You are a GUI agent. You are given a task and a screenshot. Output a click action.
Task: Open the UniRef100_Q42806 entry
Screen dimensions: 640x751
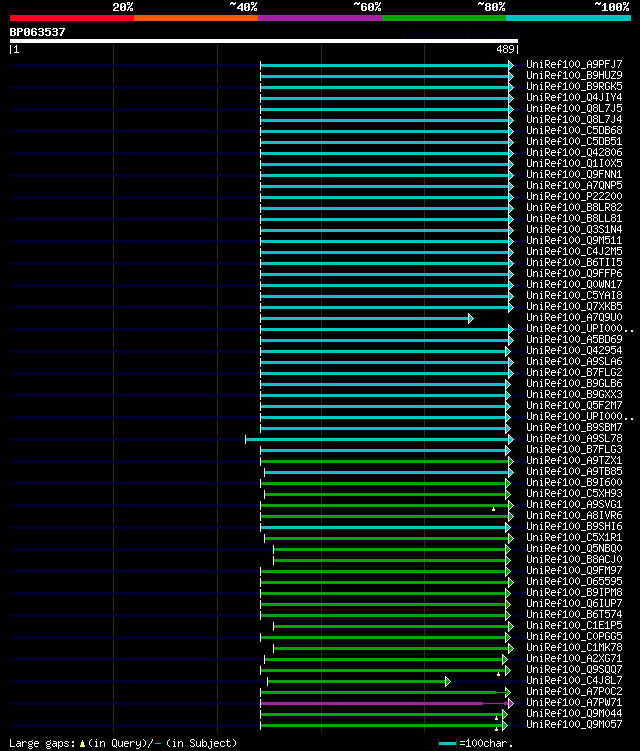click(574, 152)
